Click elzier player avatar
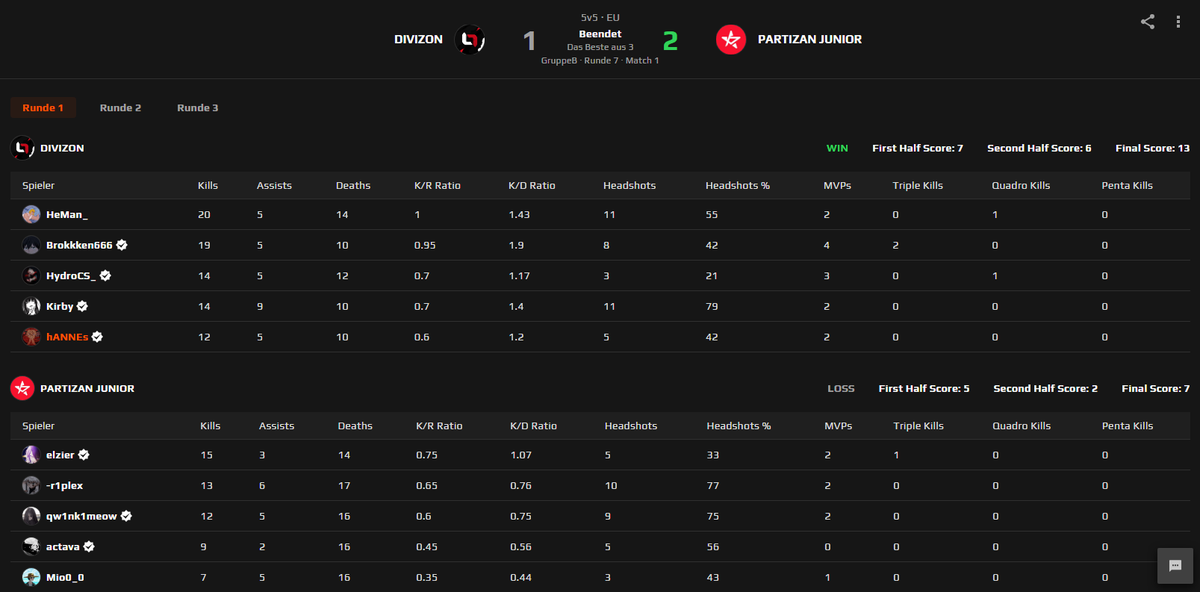 click(31, 455)
